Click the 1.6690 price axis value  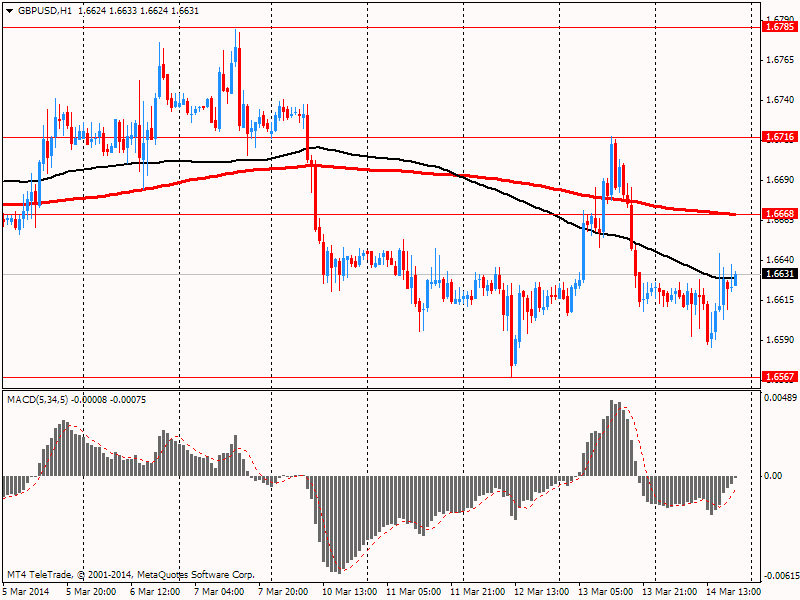(780, 180)
